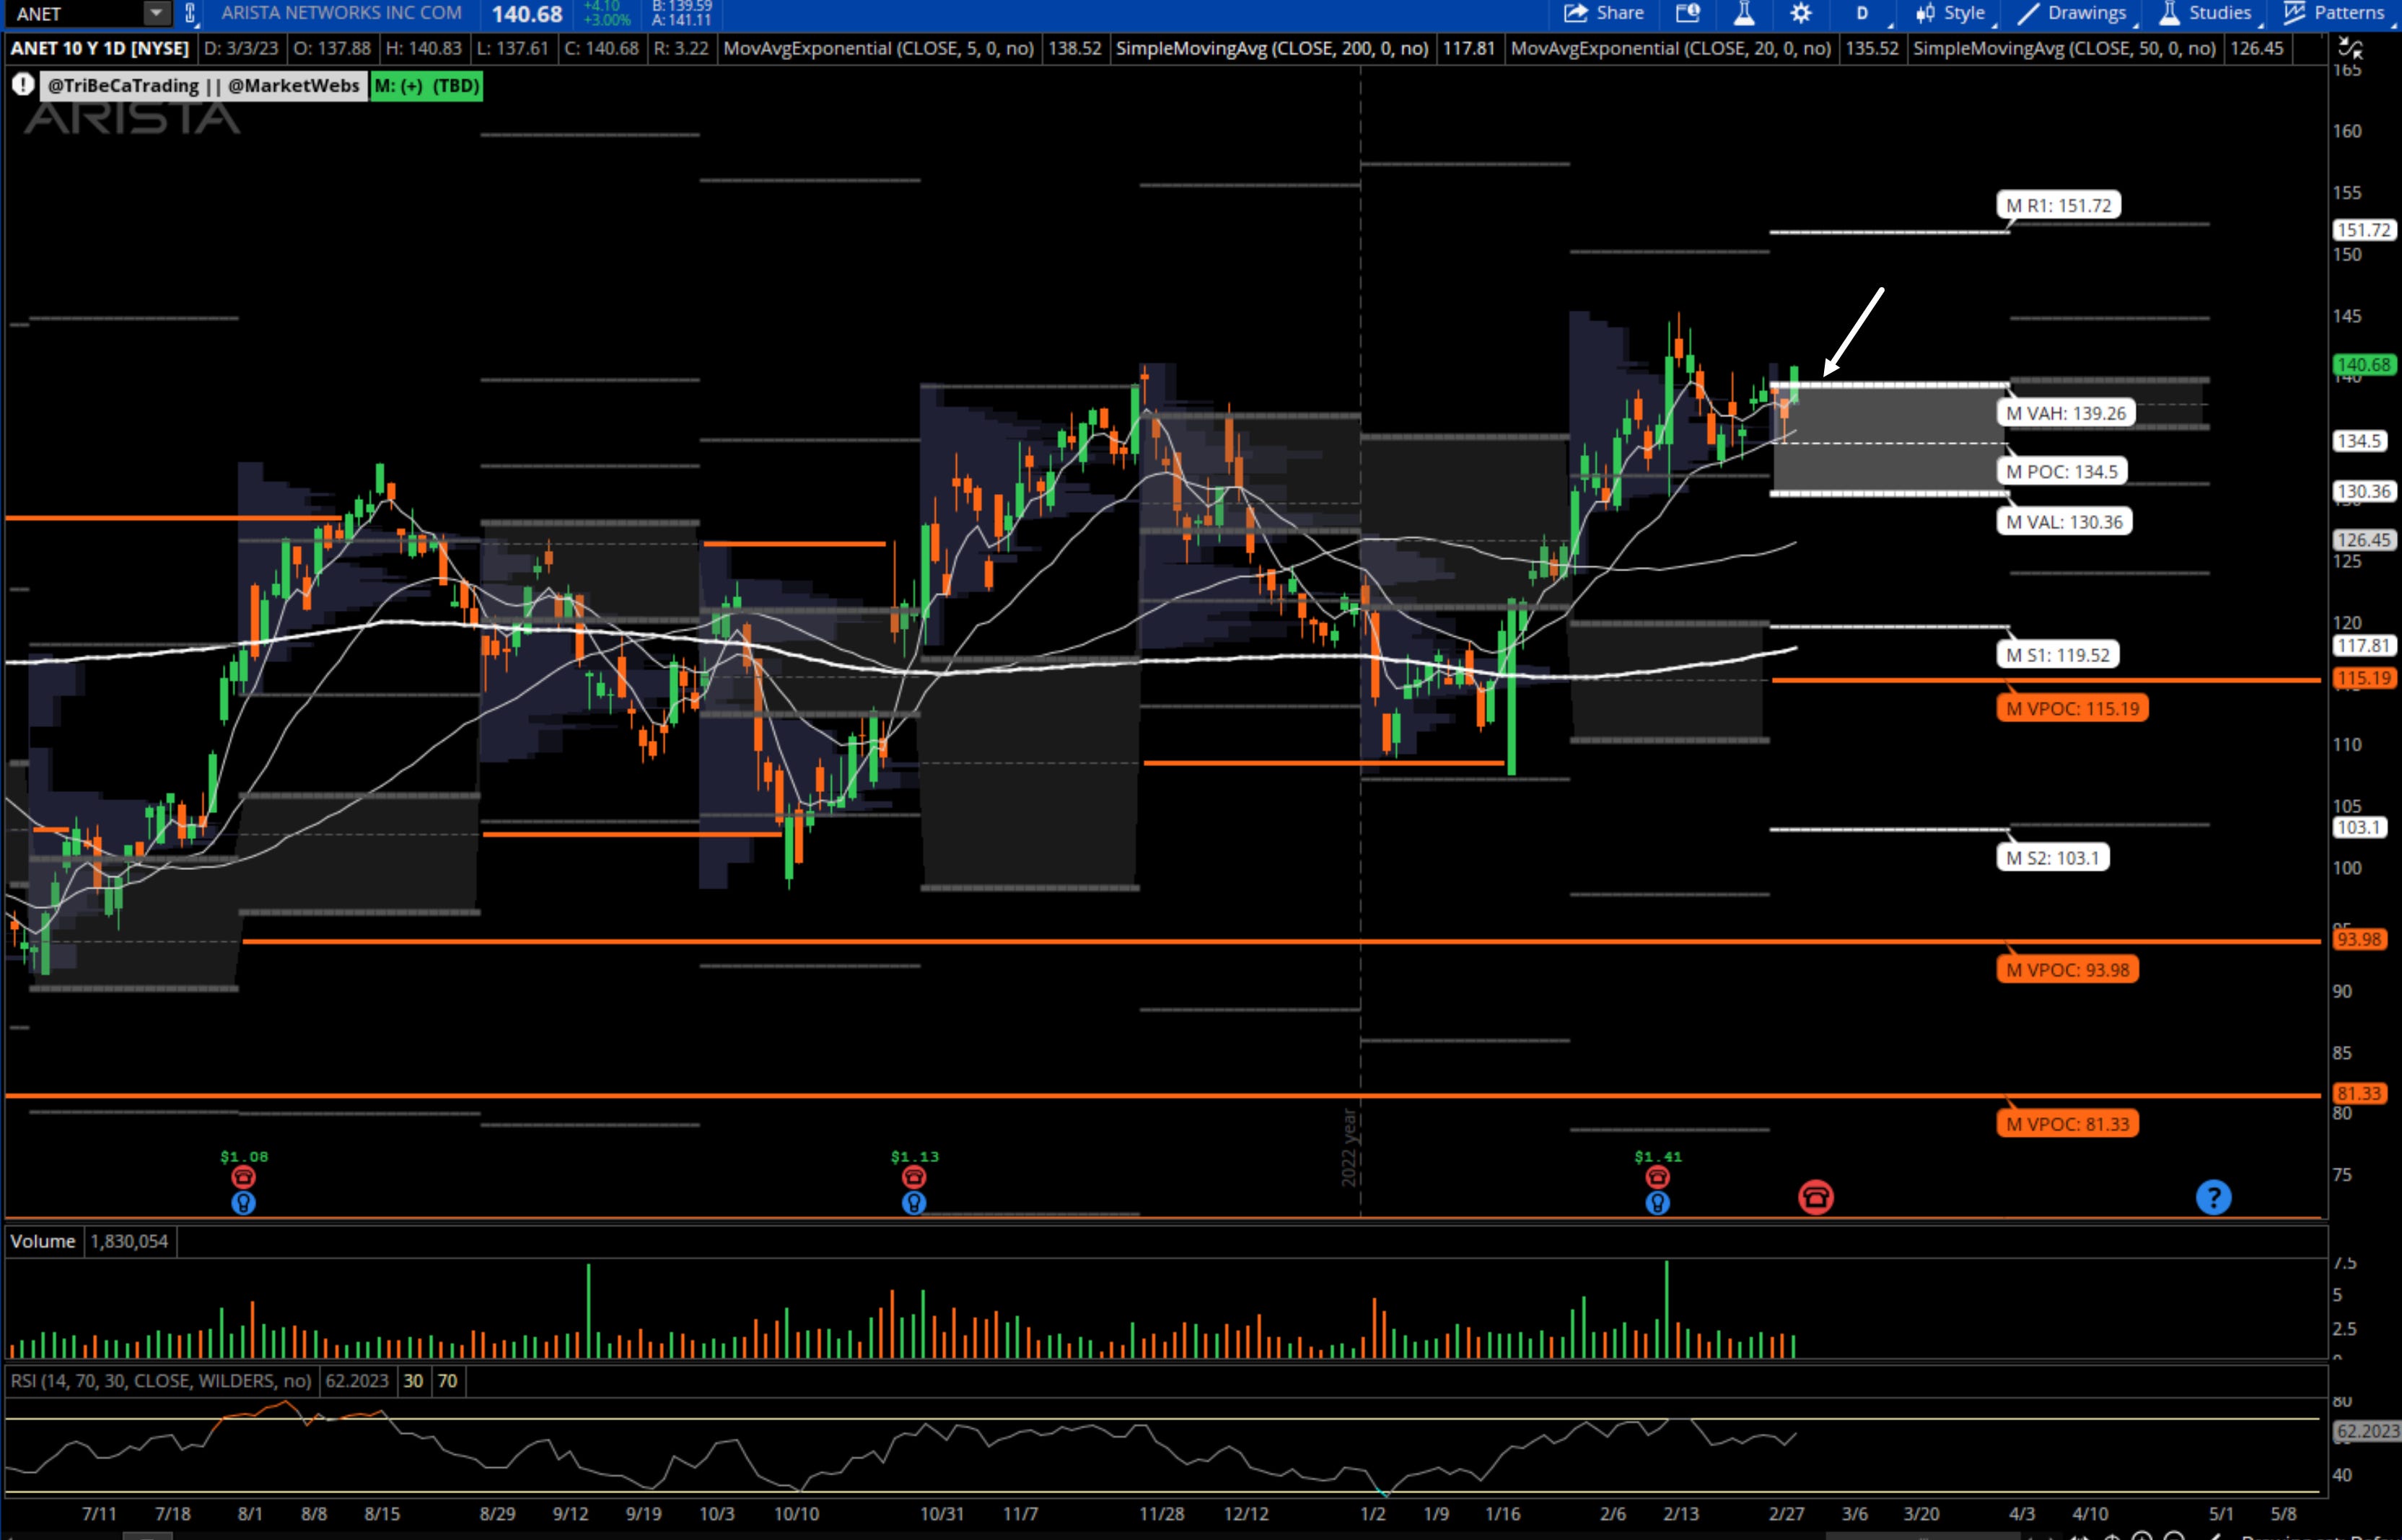Click the $1.41 earnings phone icon
Screen dimensions: 2402x1540
point(1657,1177)
